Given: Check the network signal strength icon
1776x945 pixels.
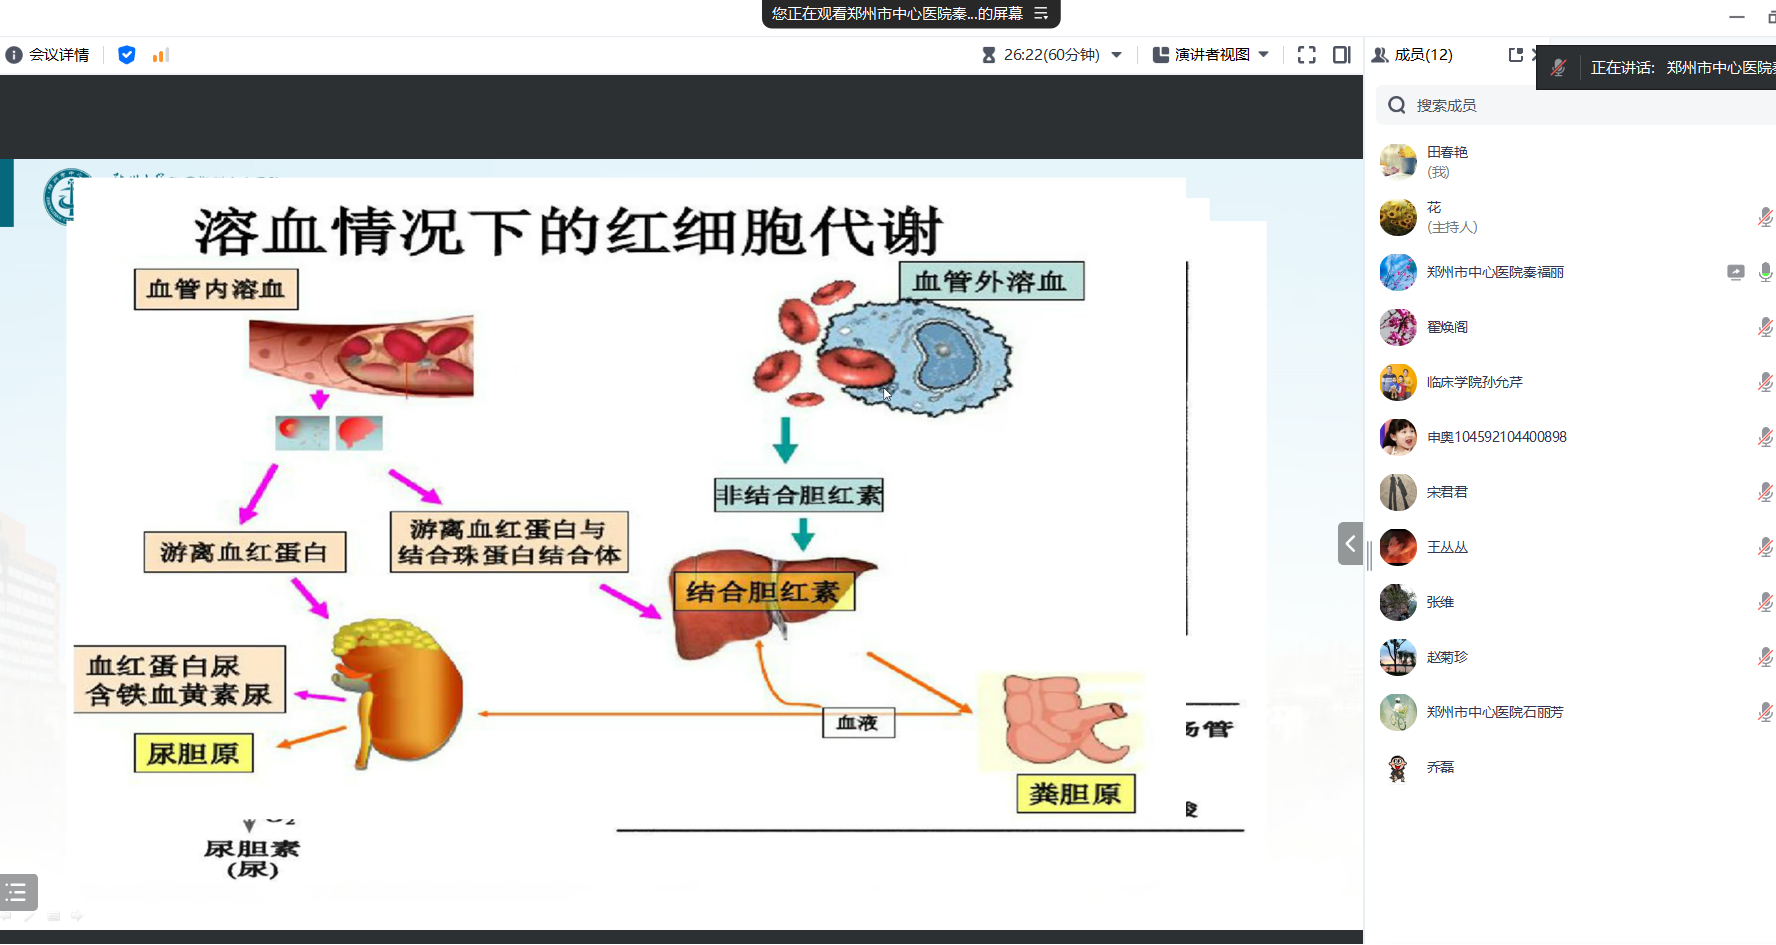Looking at the screenshot, I should 160,55.
